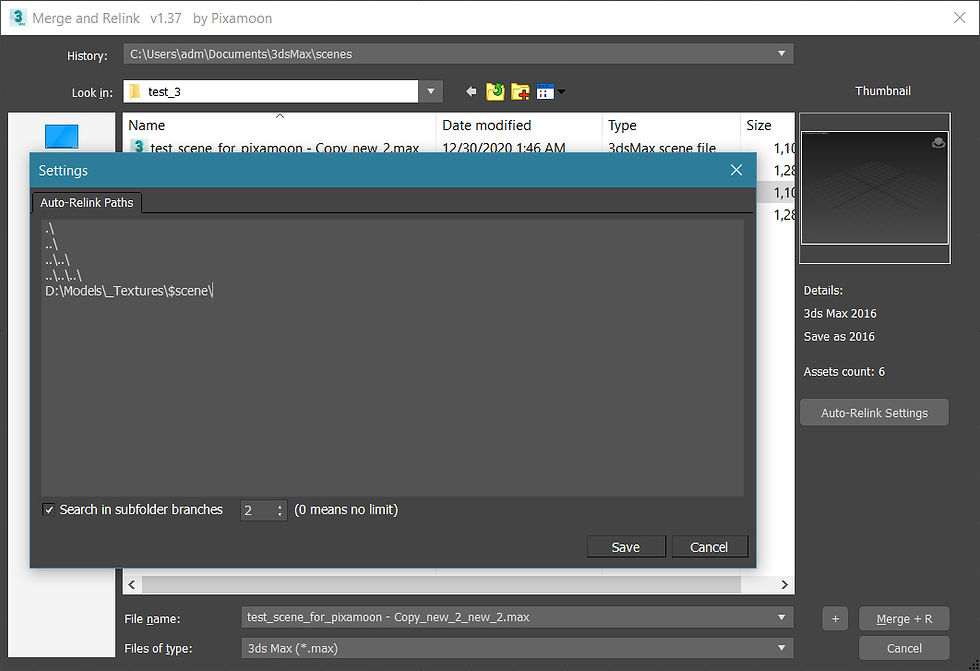
Task: Sort files by Type column
Action: (x=671, y=125)
